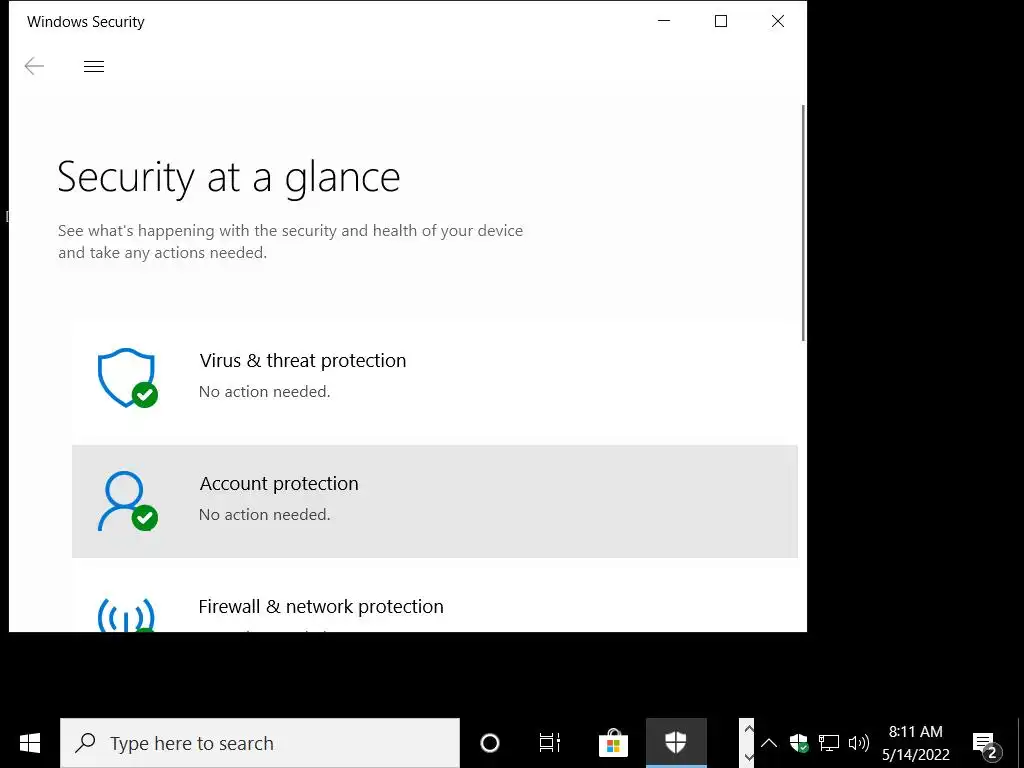This screenshot has height=768, width=1024.
Task: Show hidden system tray icons
Action: (x=769, y=743)
